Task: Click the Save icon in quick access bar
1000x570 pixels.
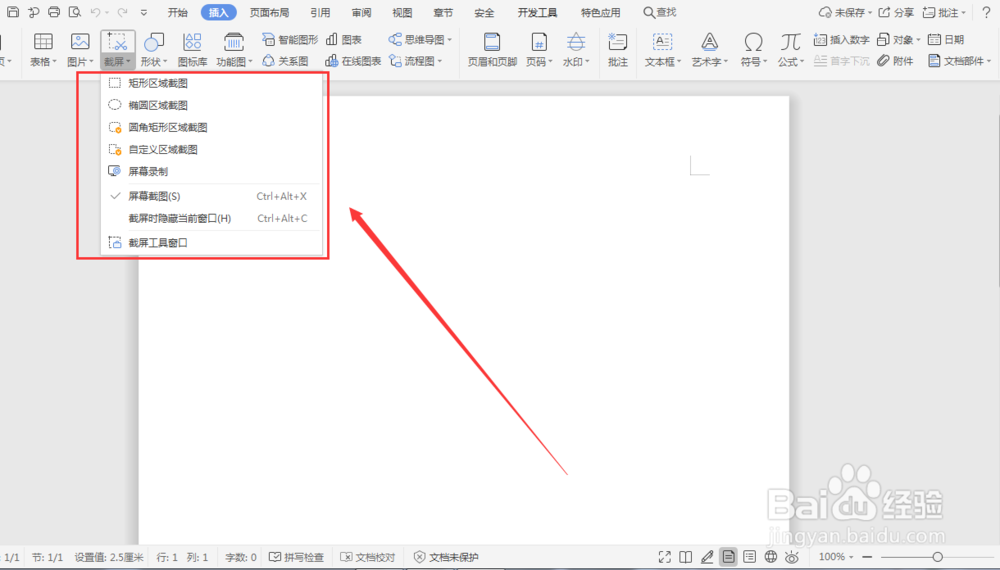Action: point(13,12)
